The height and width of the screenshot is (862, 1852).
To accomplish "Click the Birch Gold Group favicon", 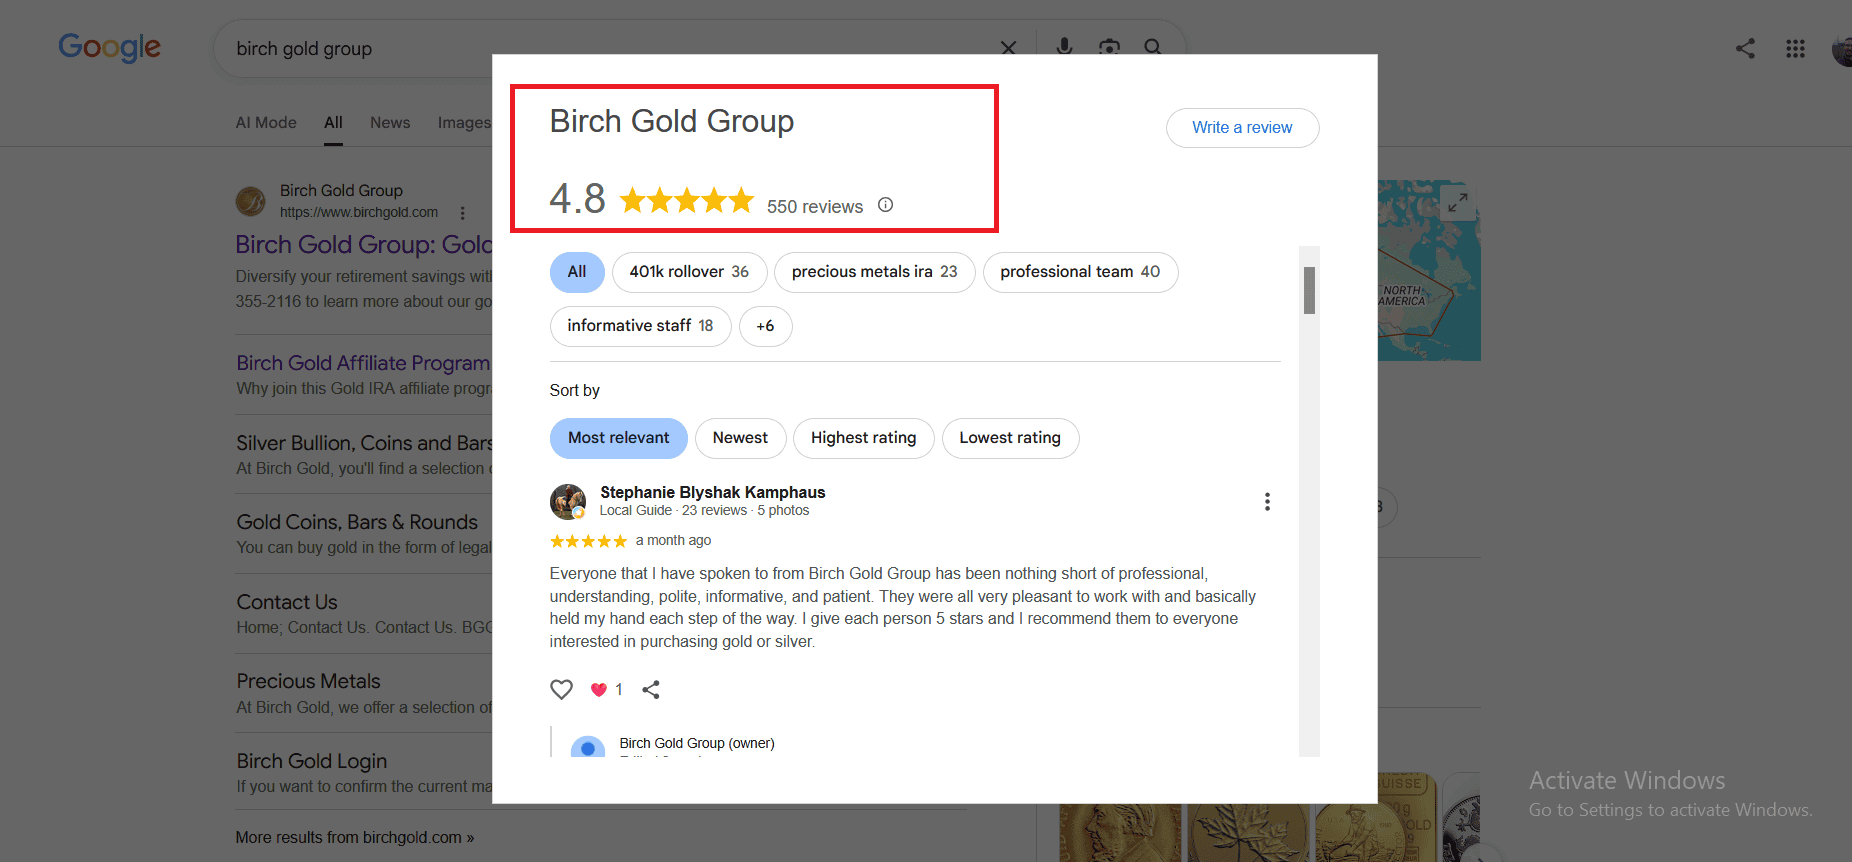I will pyautogui.click(x=250, y=201).
